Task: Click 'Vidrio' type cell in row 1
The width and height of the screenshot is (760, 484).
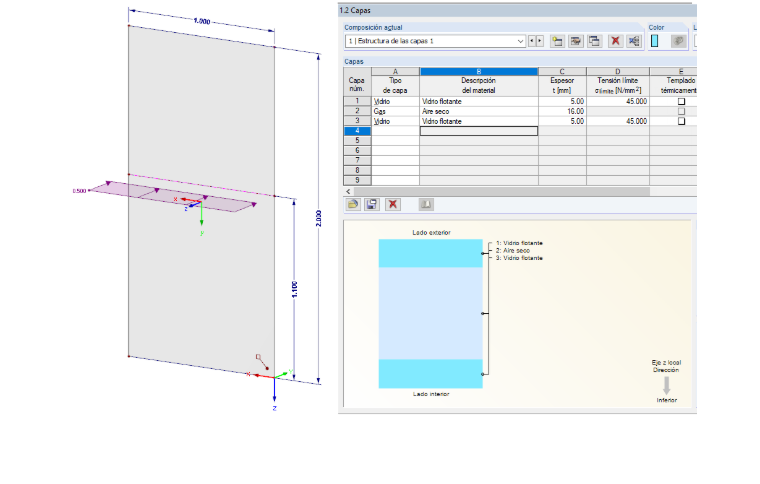Action: click(x=395, y=101)
